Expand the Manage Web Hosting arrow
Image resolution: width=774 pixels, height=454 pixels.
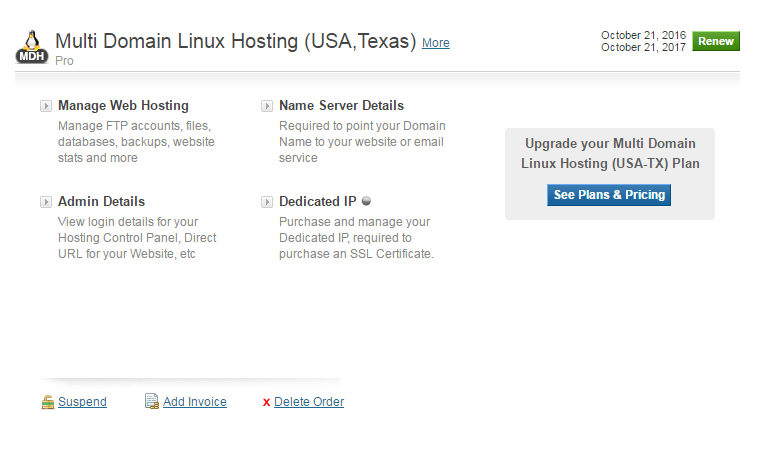click(46, 106)
